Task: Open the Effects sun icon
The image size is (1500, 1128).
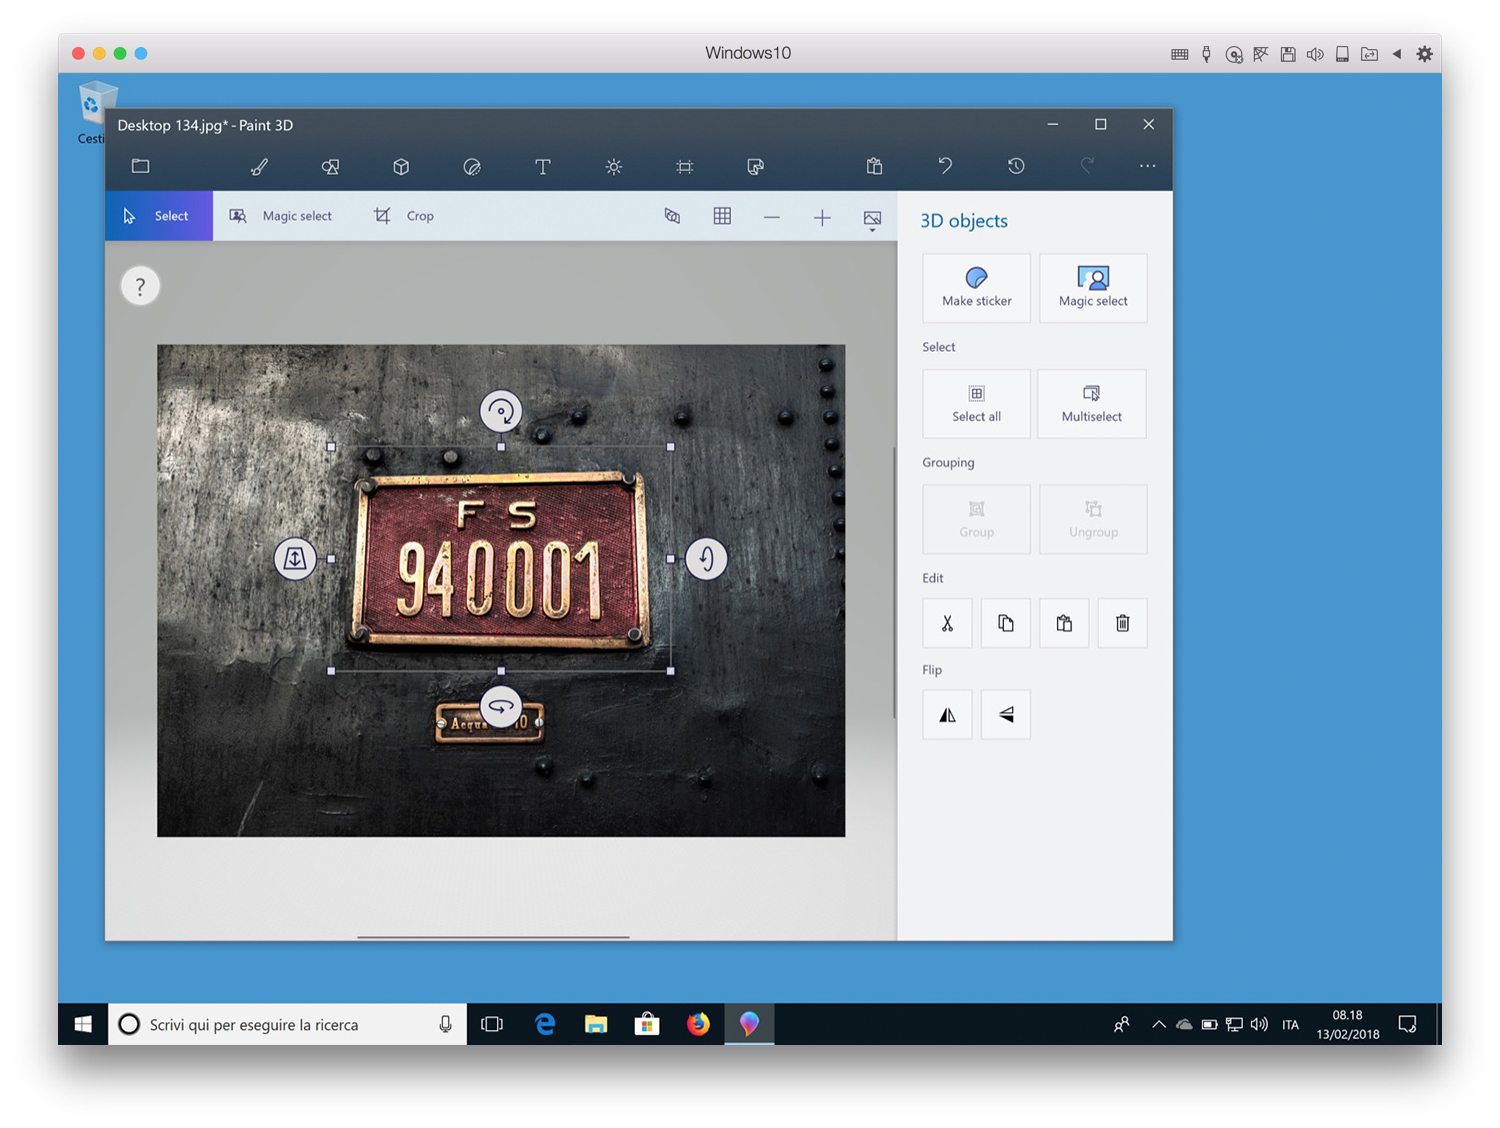Action: tap(614, 167)
